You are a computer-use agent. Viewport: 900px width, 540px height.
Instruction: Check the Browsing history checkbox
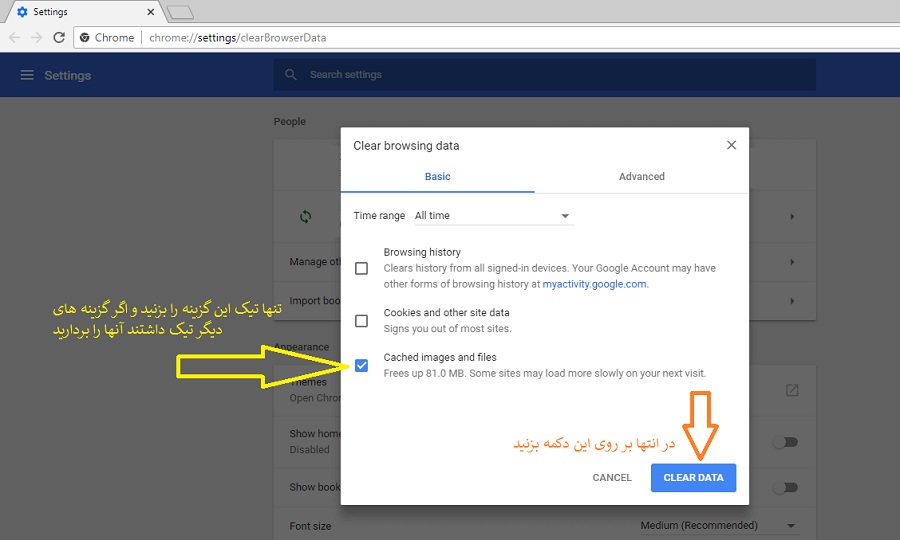point(362,268)
